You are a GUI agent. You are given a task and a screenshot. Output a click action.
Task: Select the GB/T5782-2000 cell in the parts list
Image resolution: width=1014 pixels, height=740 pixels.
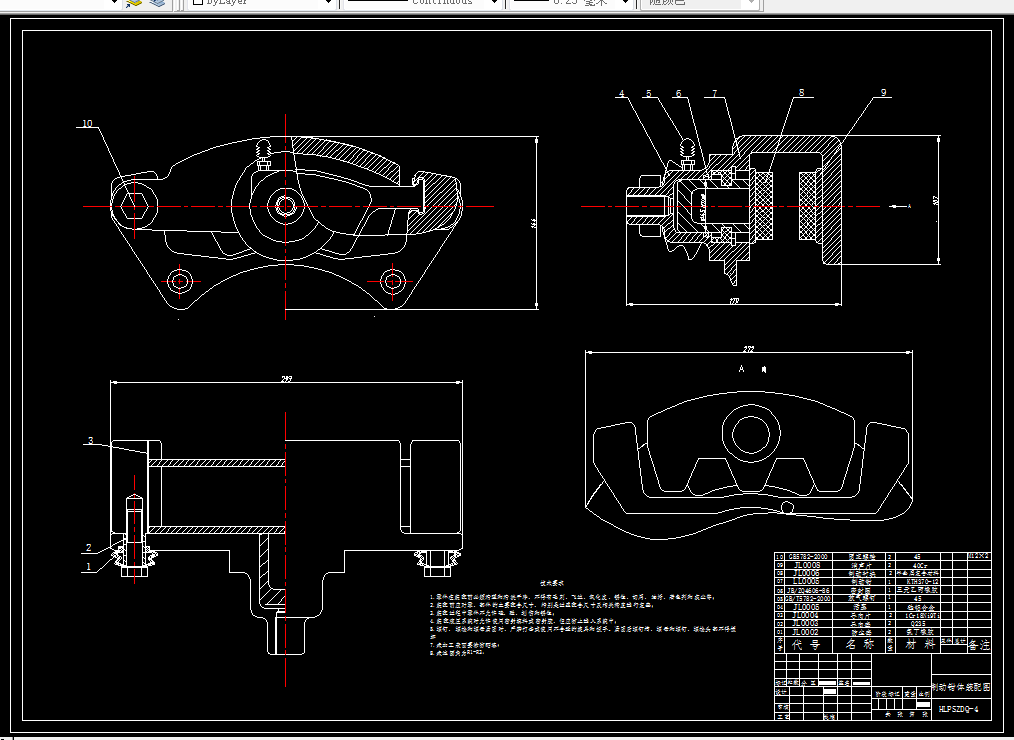(x=808, y=598)
